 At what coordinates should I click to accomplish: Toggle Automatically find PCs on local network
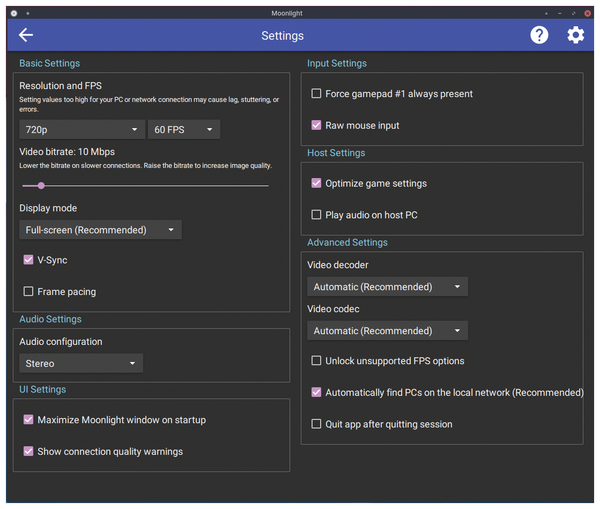(316, 392)
